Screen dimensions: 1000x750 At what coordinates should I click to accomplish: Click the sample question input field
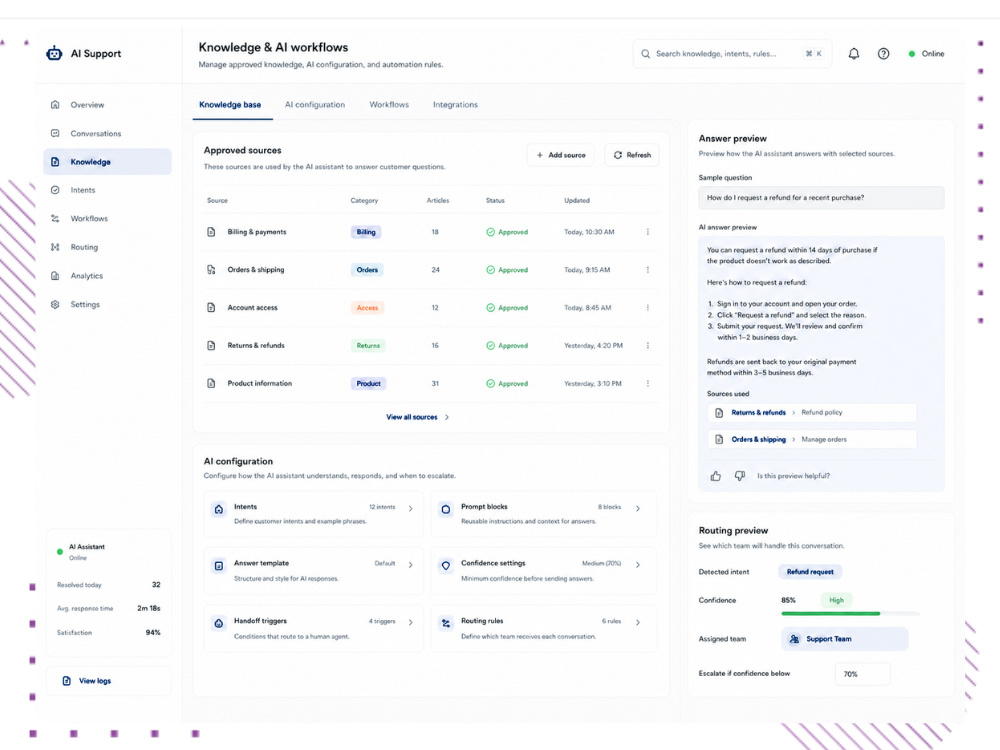(821, 198)
